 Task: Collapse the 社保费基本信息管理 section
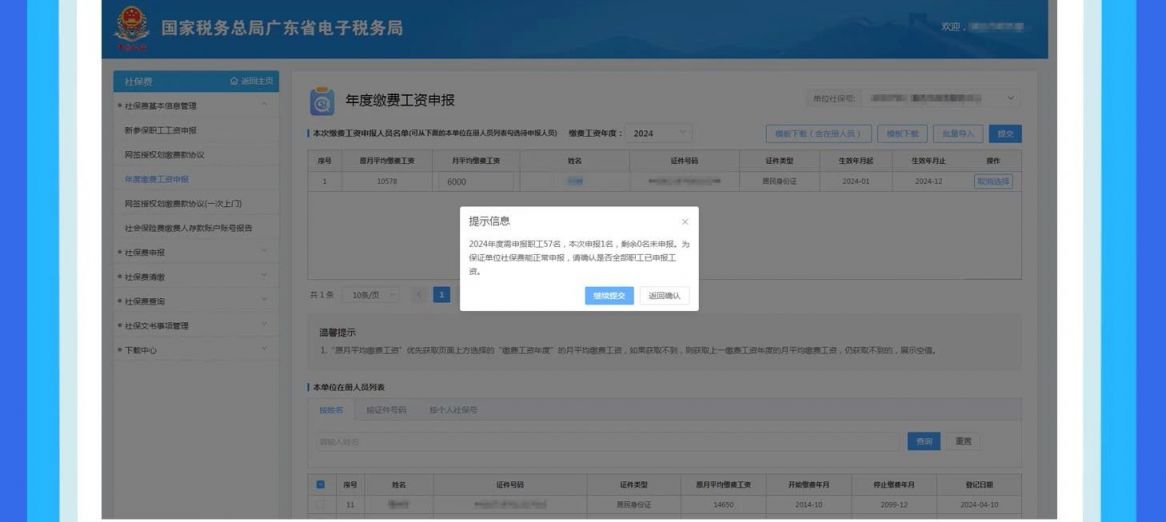pos(264,106)
